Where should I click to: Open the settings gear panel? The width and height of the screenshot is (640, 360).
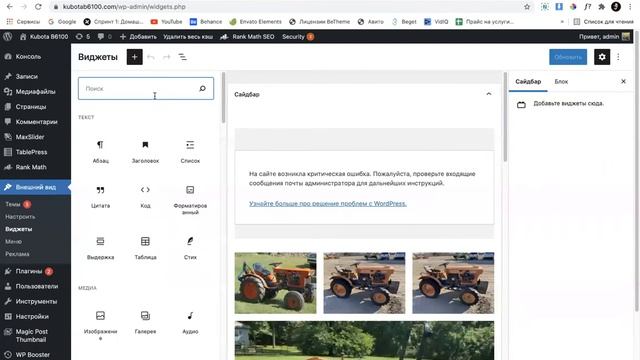tap(602, 57)
